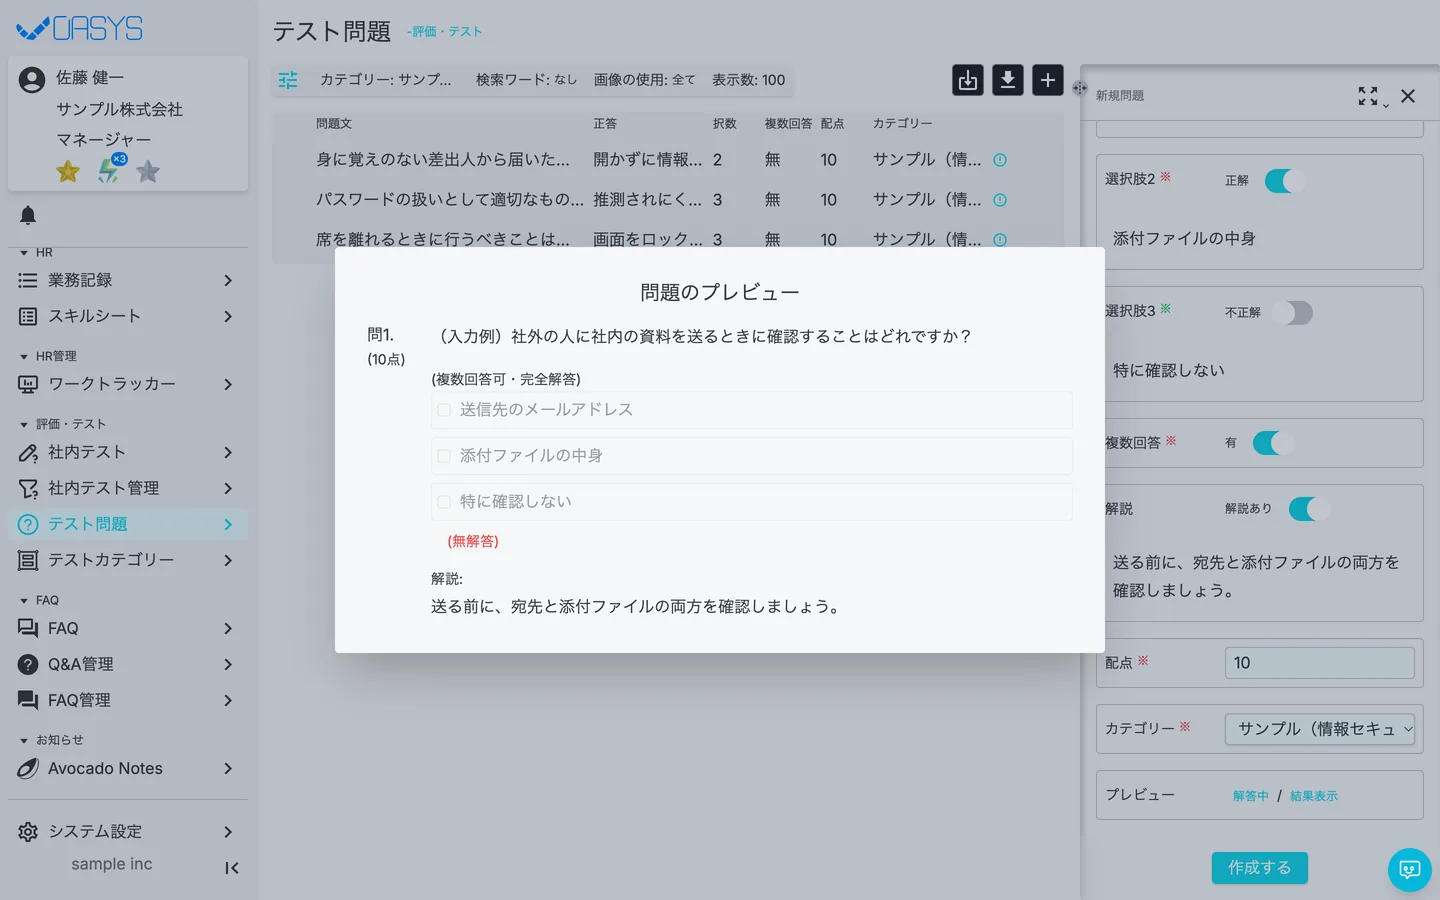The image size is (1440, 900).
Task: Collapse the 評価・テスト section
Action: tap(62, 424)
